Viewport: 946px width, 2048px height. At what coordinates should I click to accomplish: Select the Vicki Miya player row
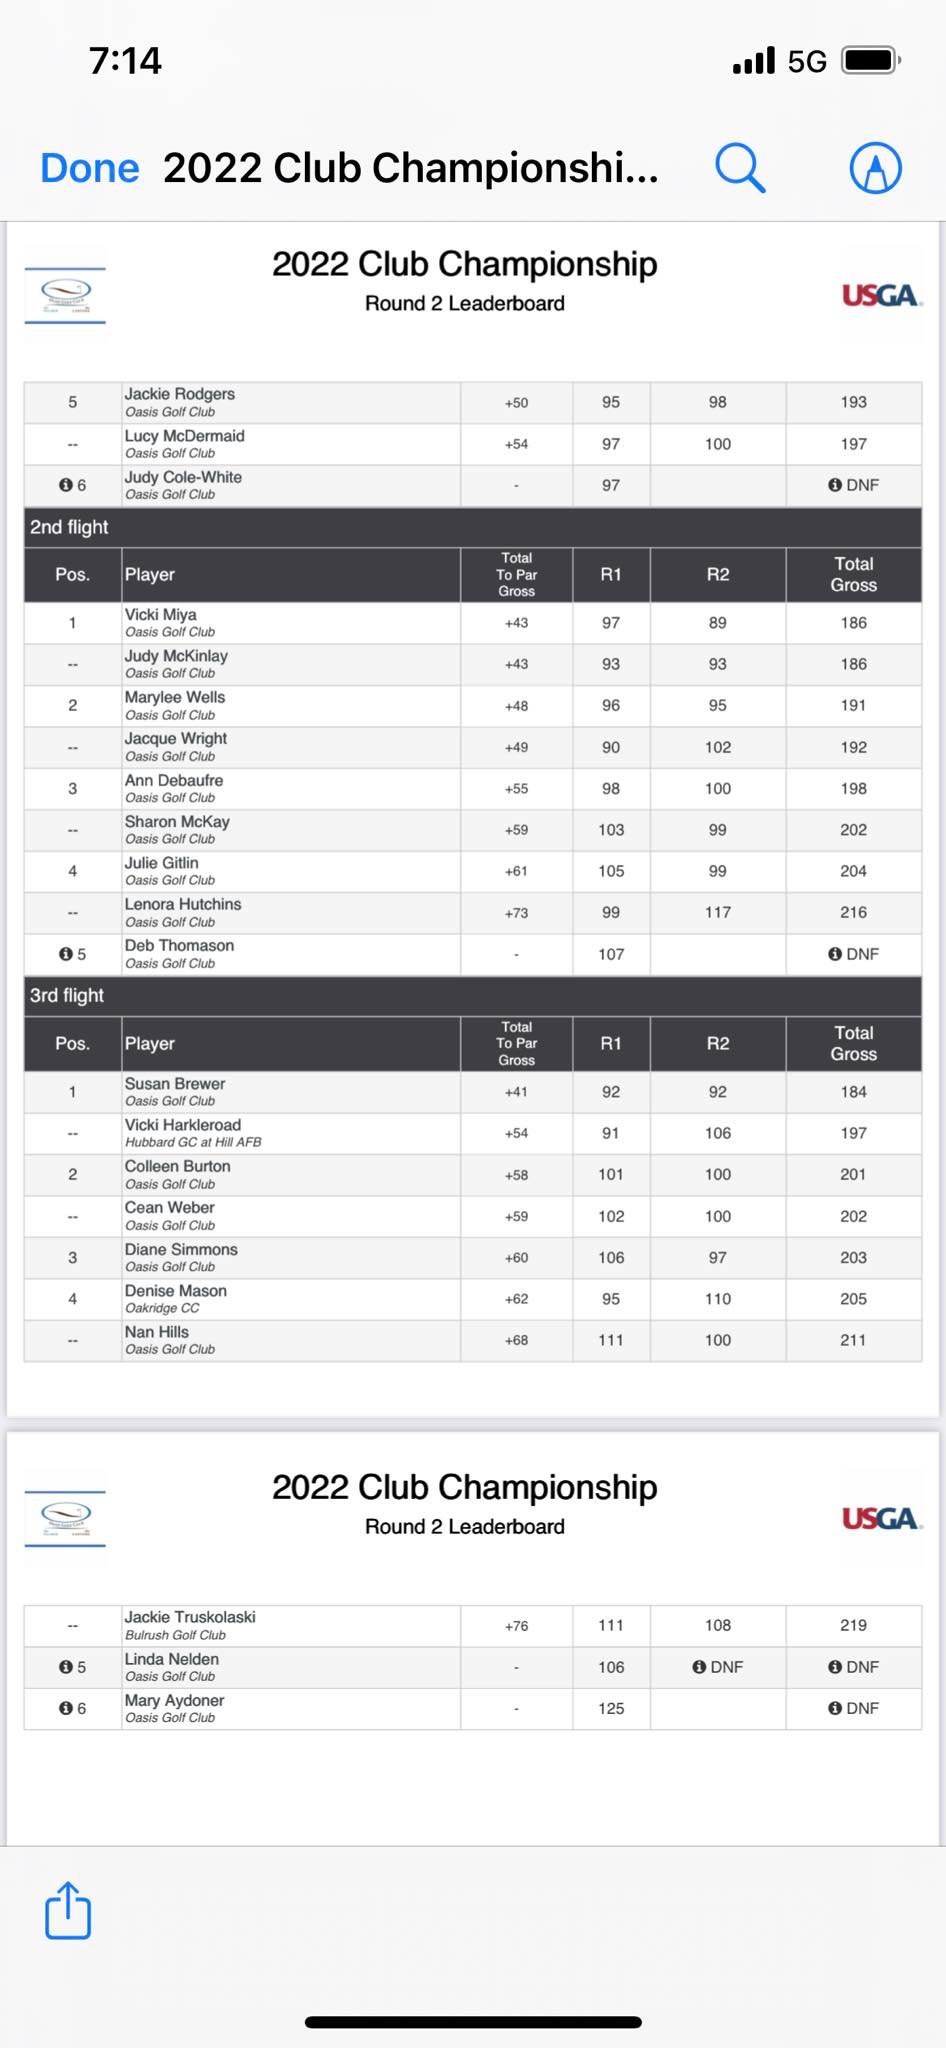473,623
